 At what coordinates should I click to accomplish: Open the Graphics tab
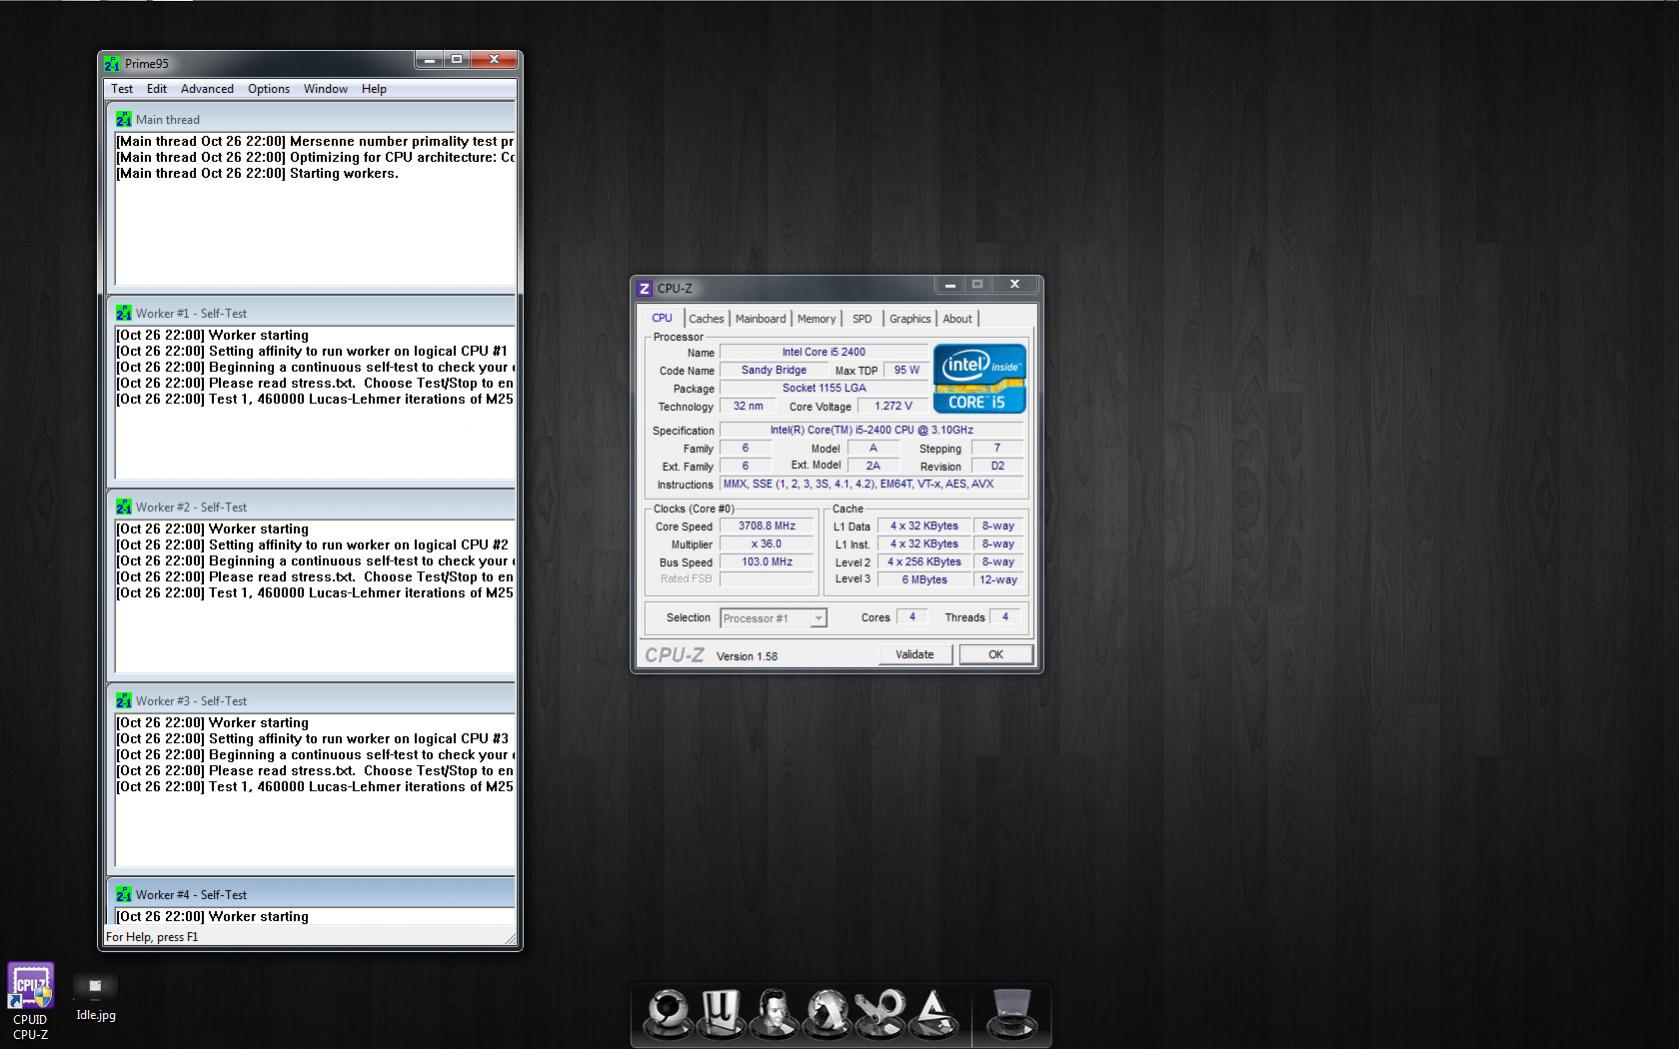[910, 319]
